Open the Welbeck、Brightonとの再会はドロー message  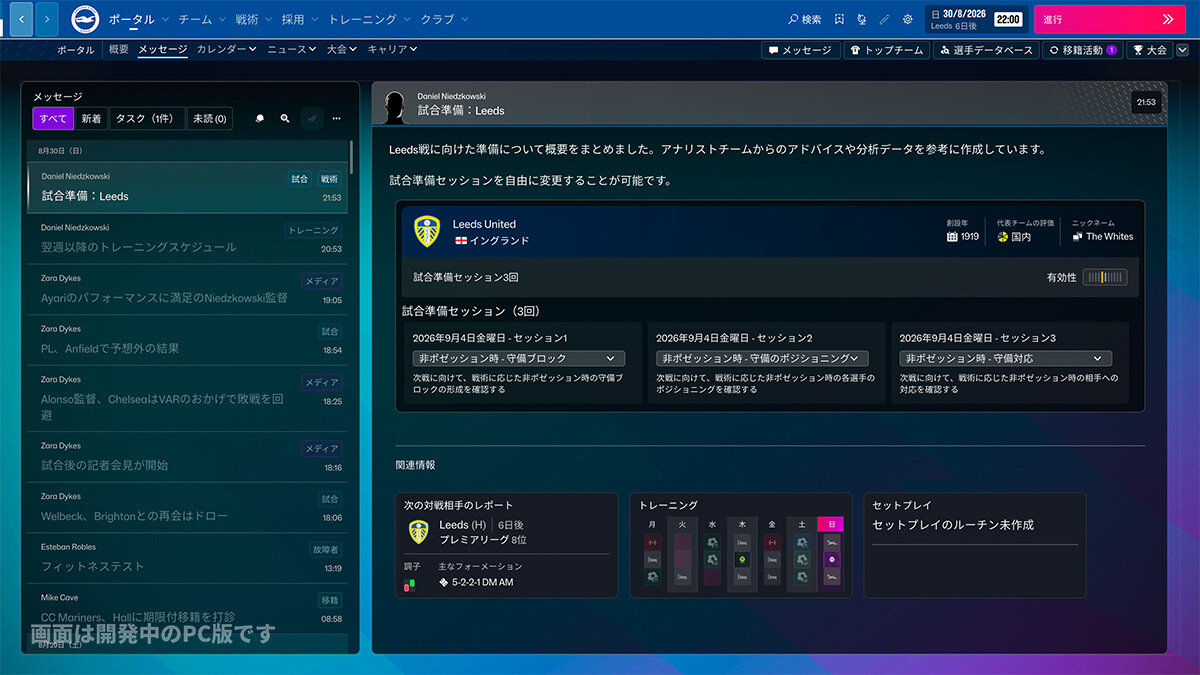(189, 508)
